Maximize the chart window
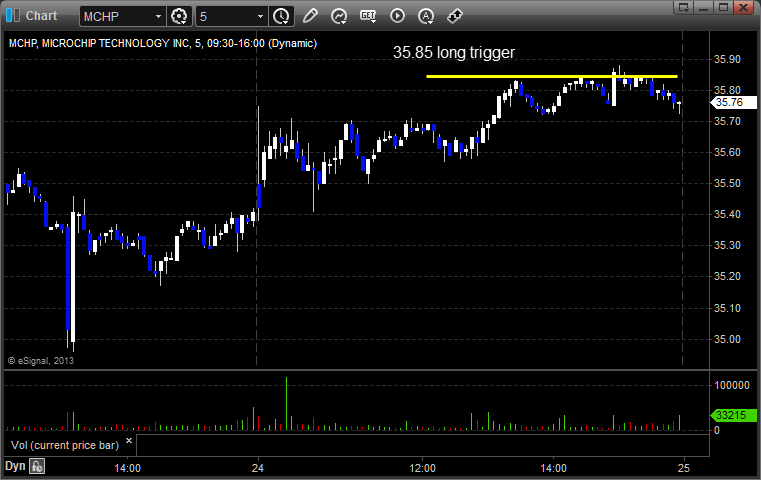The width and height of the screenshot is (761, 480). (723, 7)
